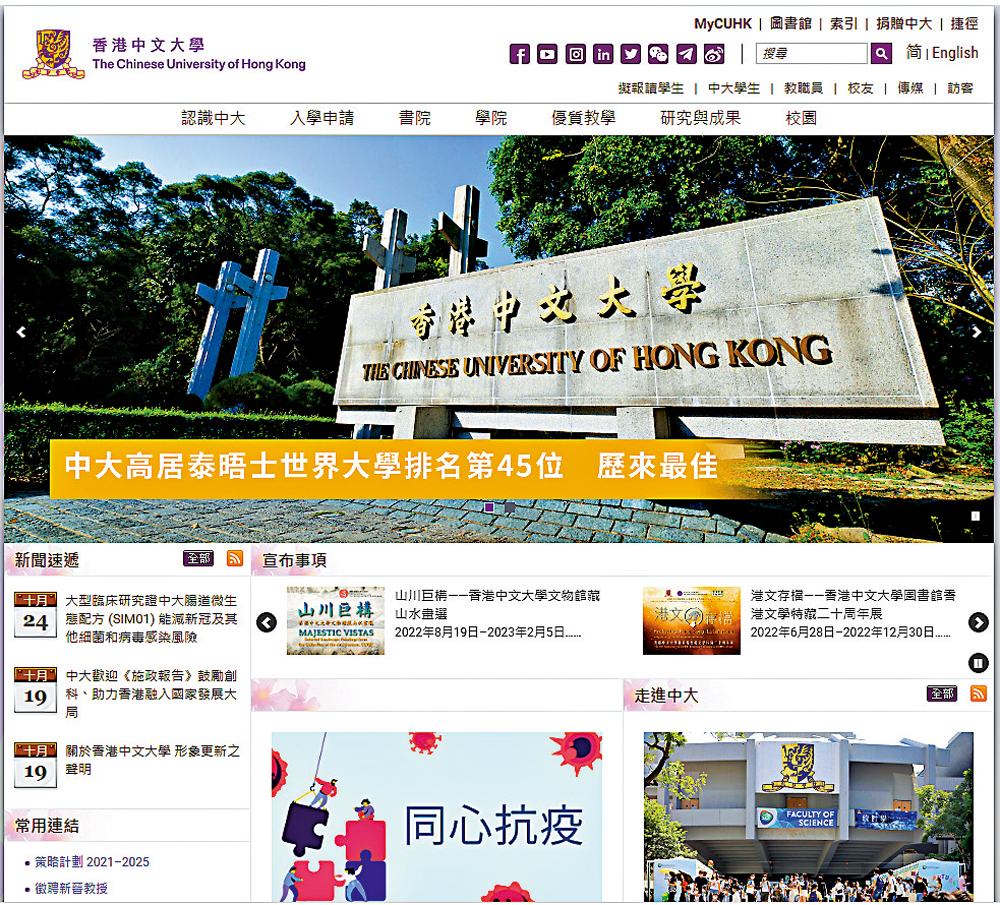Open the 校園 menu
Viewport: 1000px width, 905px height.
(801, 118)
